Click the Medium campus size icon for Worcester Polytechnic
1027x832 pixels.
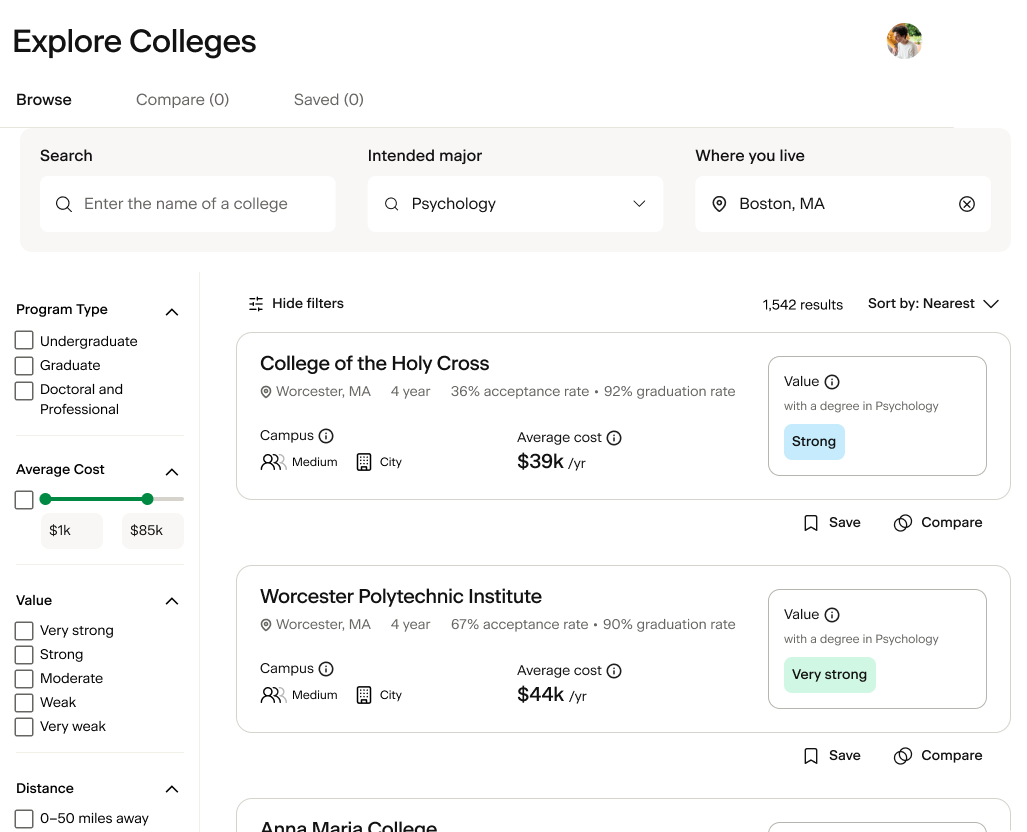tap(273, 696)
